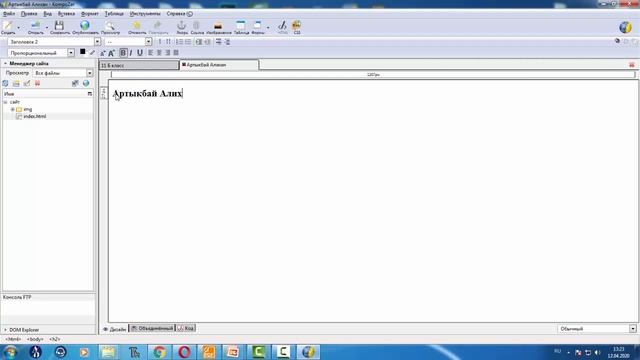Viewport: 640px width, 360px height.
Task: Open the Формат menu
Action: (x=90, y=14)
